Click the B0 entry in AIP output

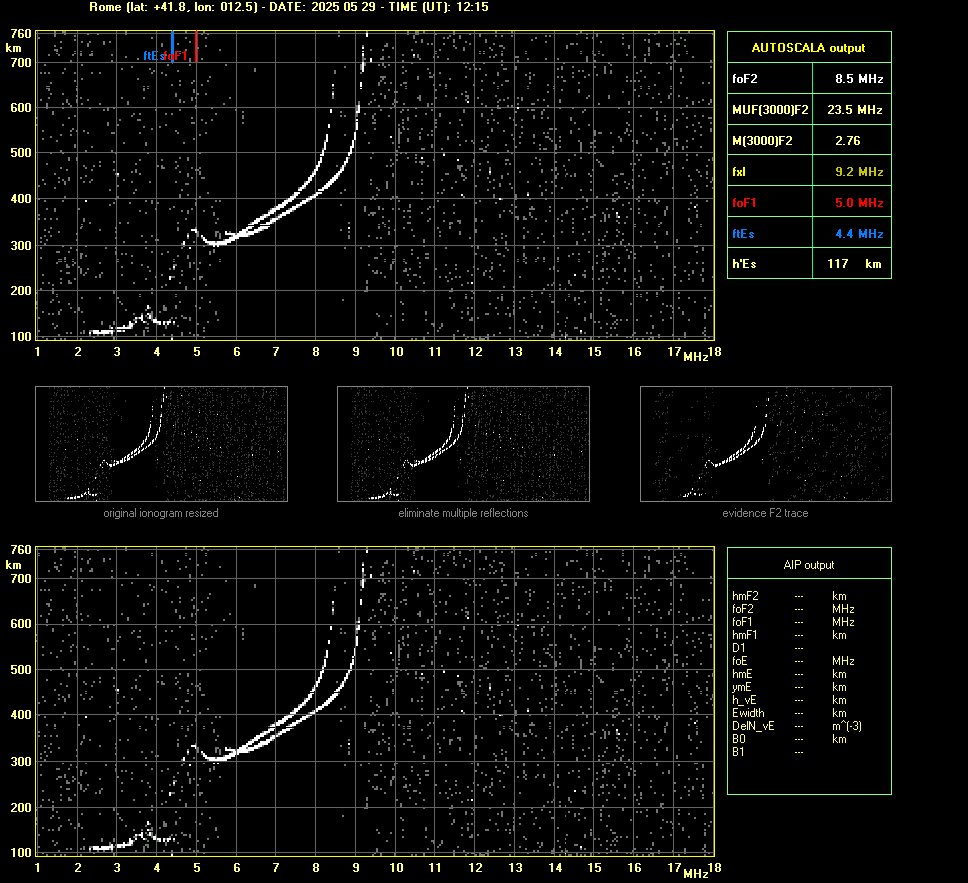(x=793, y=739)
